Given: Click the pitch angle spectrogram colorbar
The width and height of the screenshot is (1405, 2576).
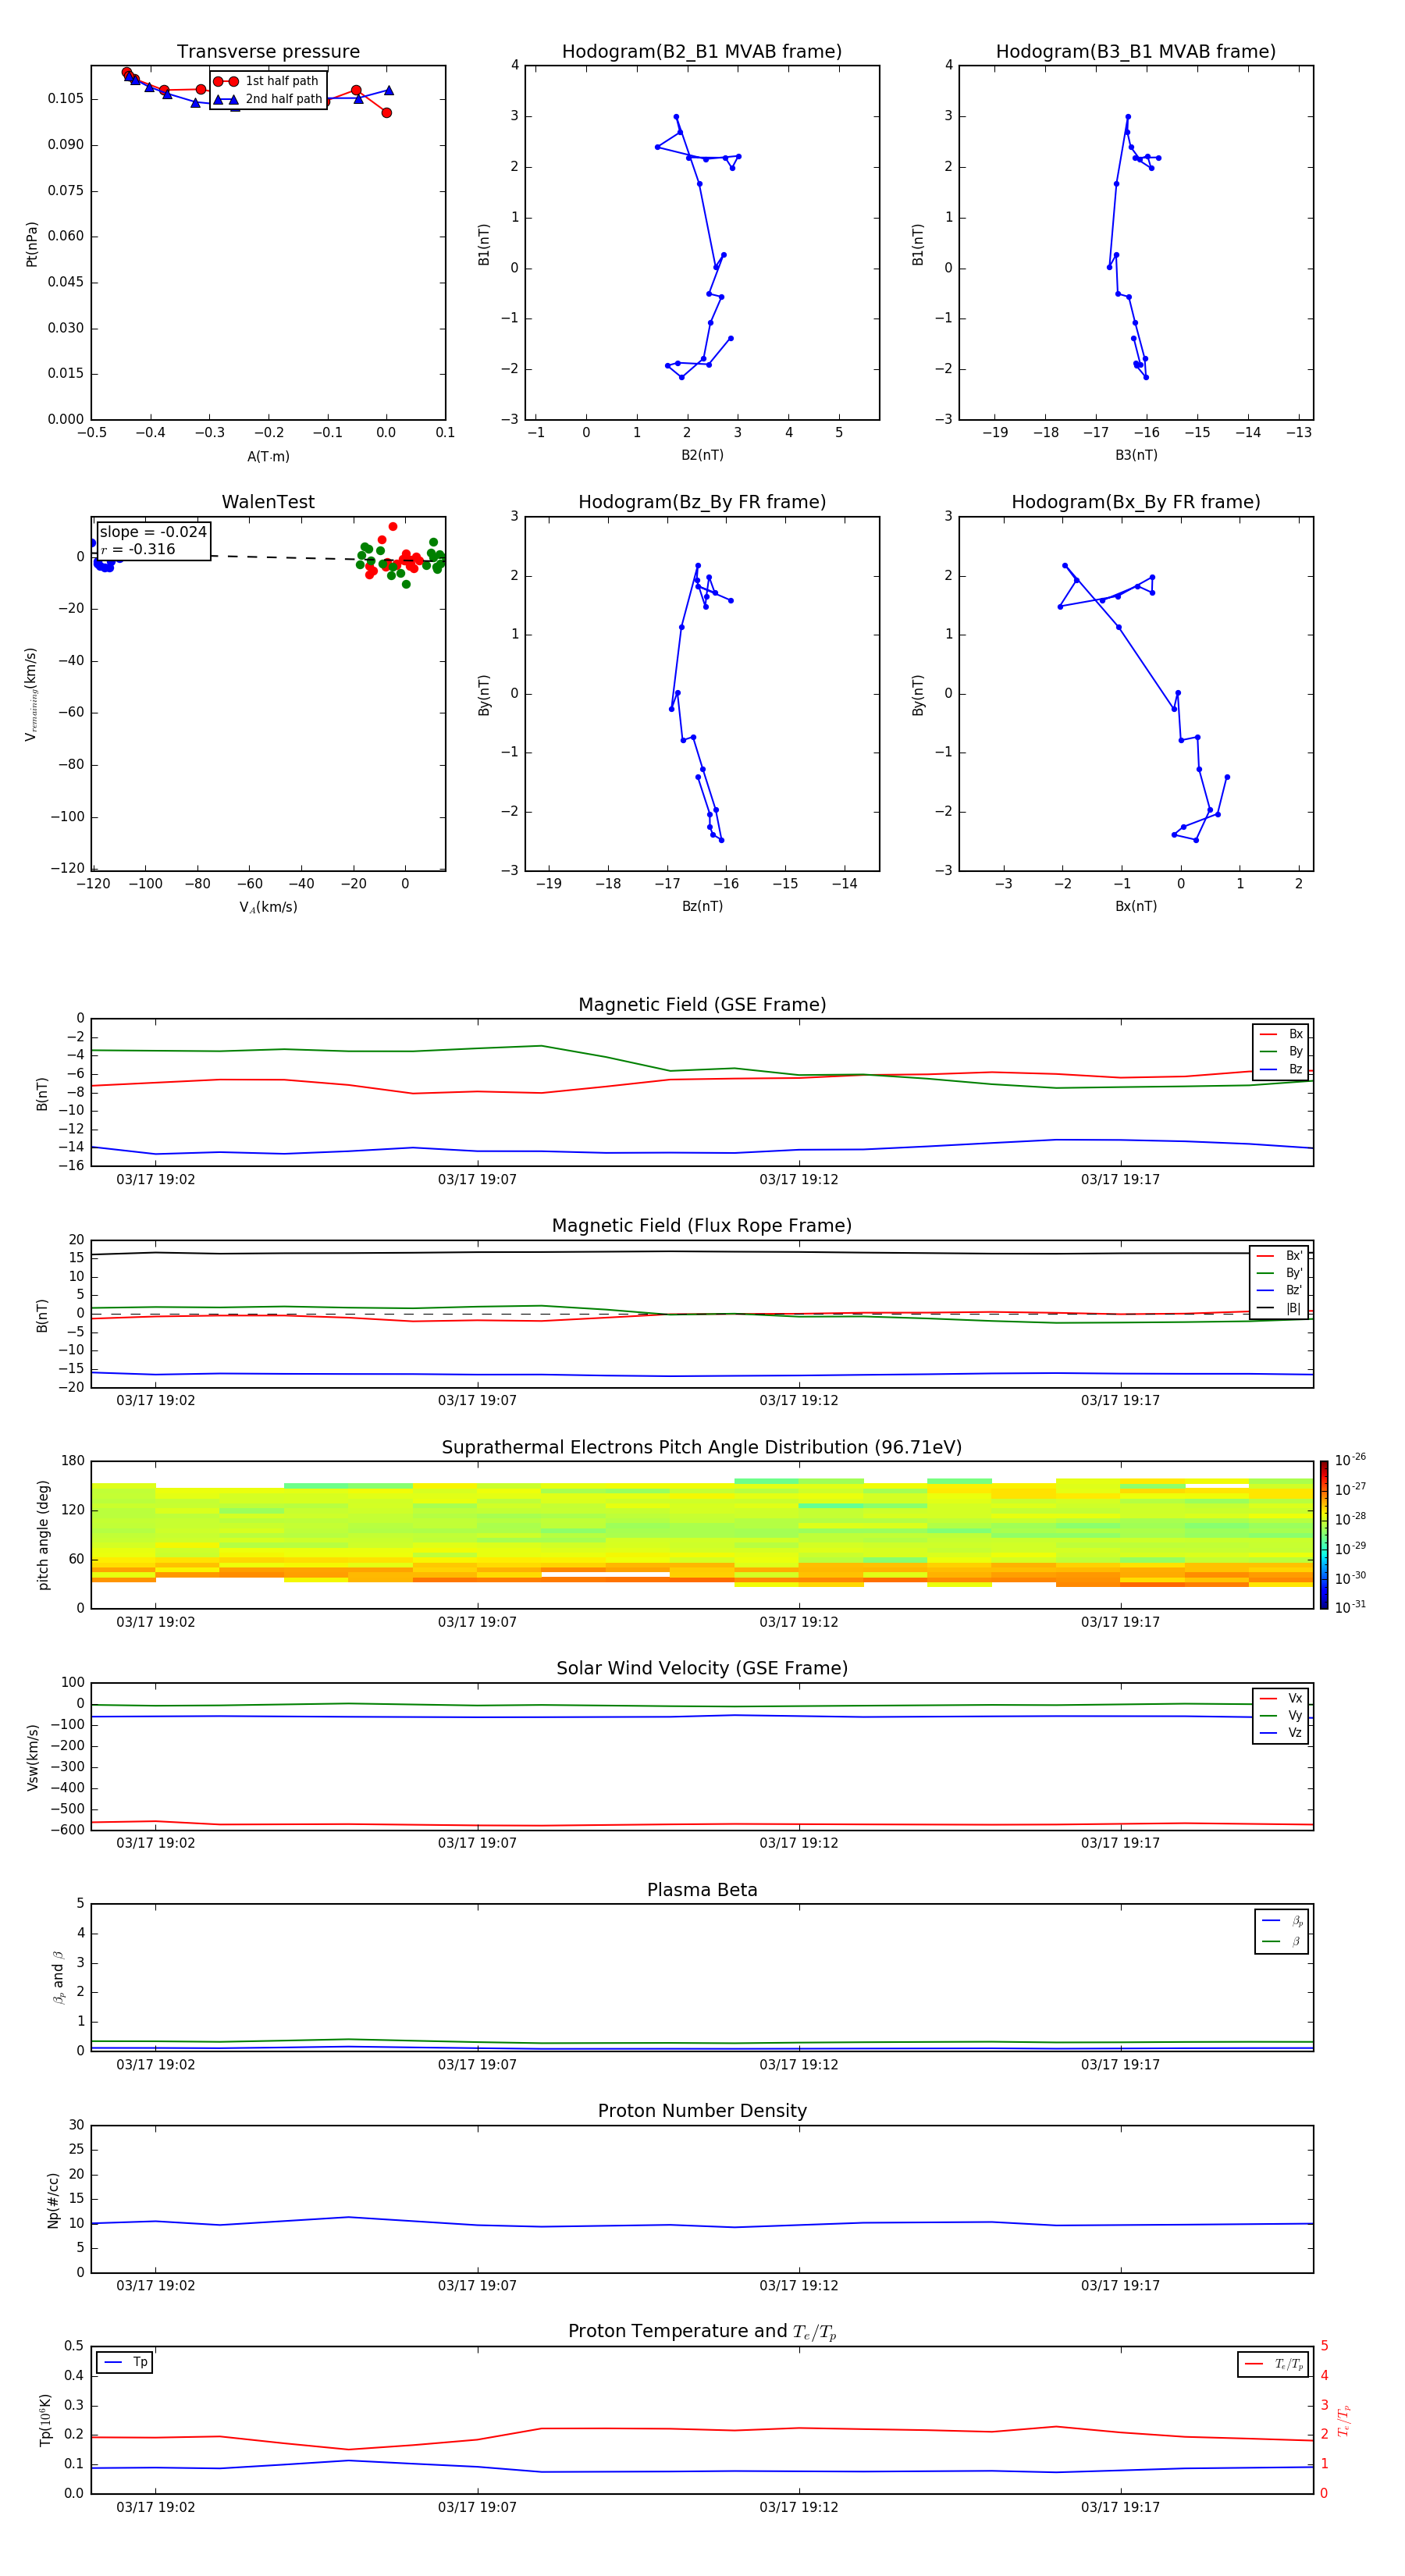Looking at the screenshot, I should click(x=1324, y=1535).
